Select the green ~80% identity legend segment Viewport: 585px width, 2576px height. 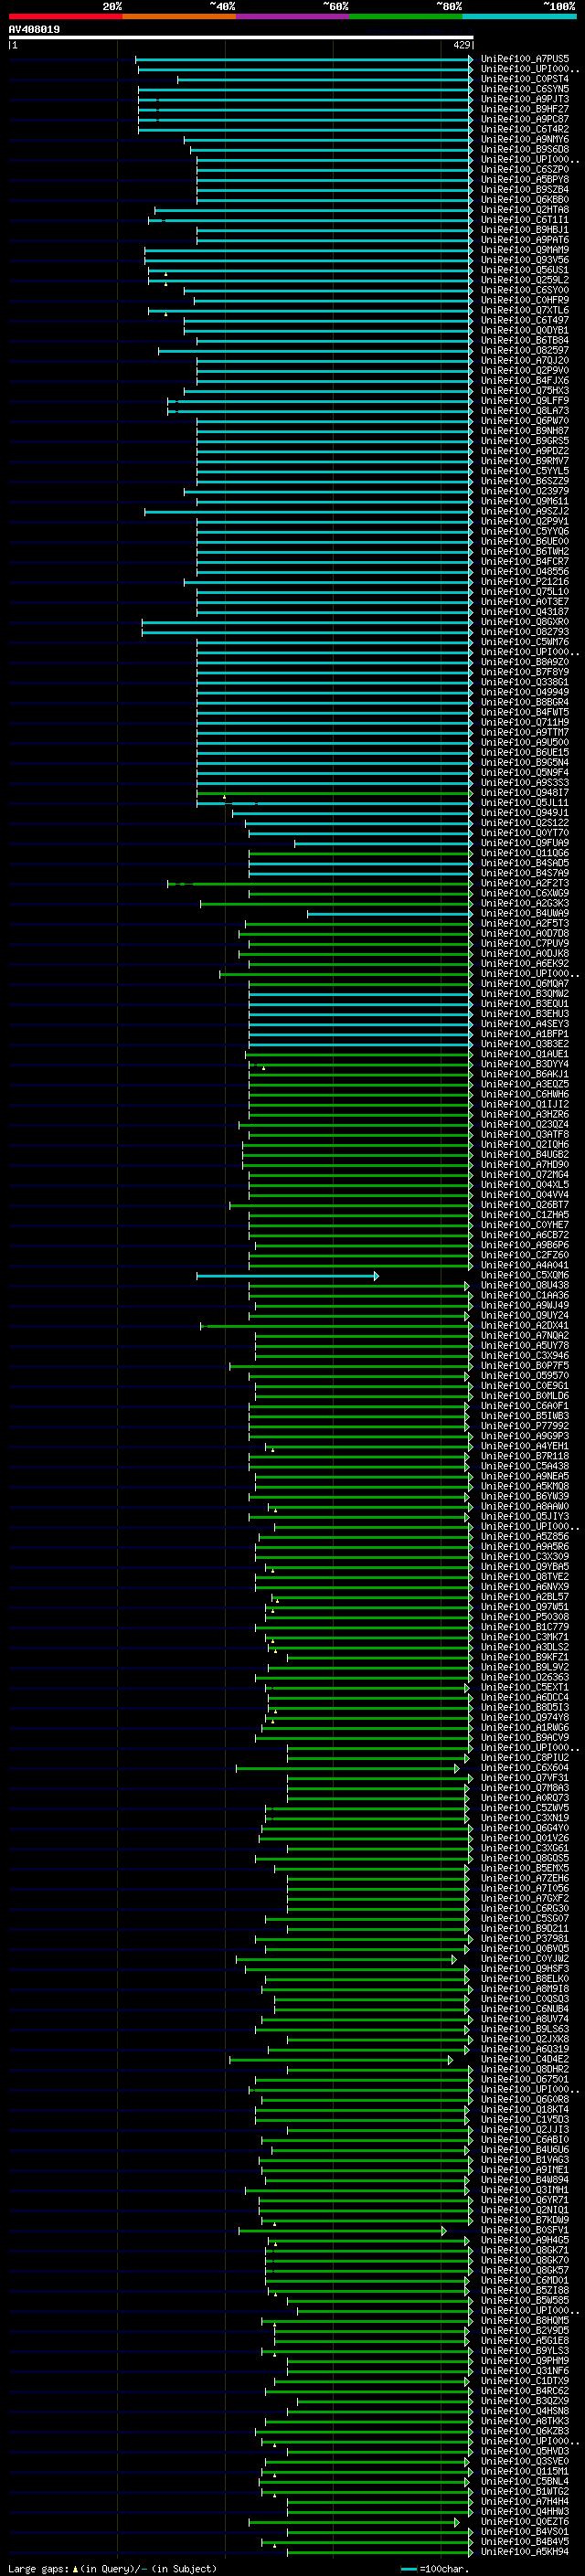(x=406, y=16)
